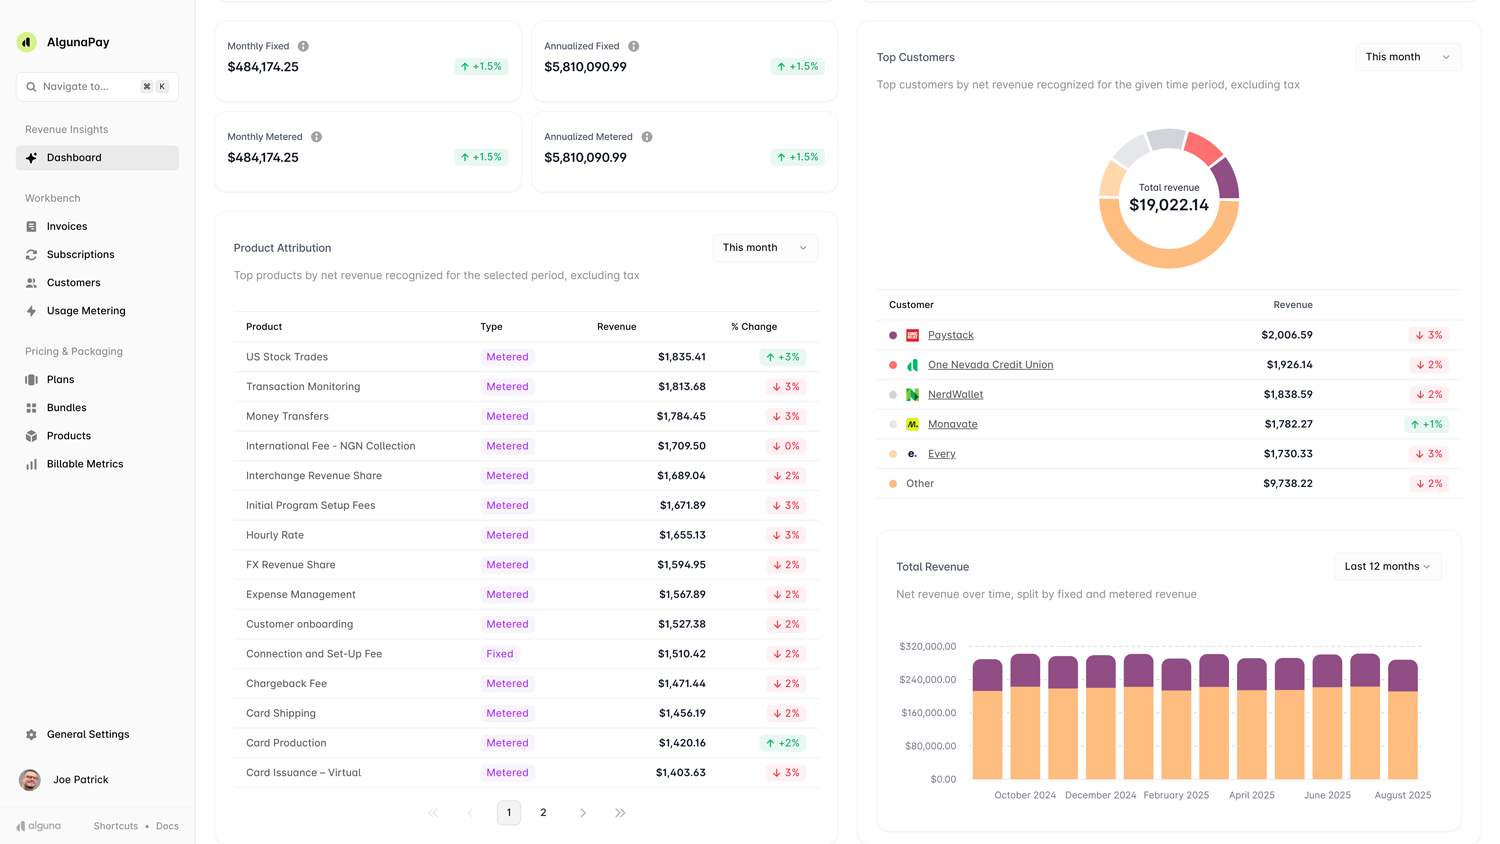Select the Billable Metrics chart icon
The image size is (1500, 844).
[32, 463]
